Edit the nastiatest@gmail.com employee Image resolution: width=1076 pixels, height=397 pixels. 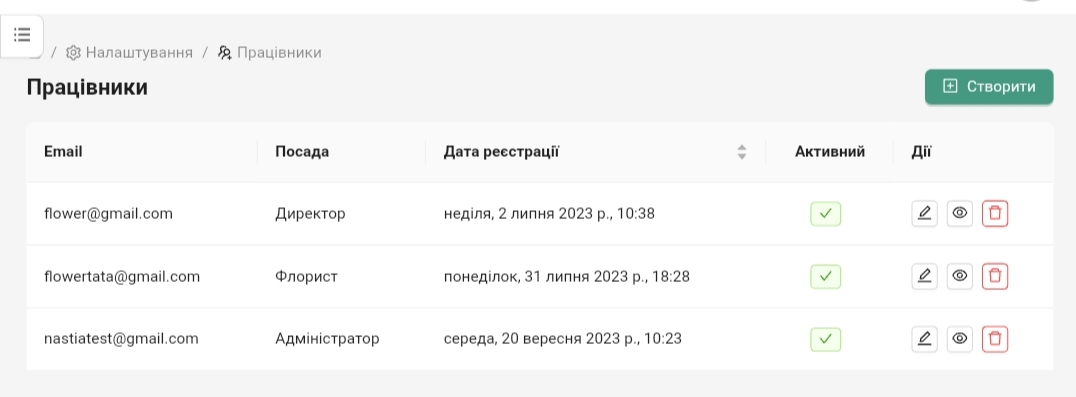tap(924, 339)
